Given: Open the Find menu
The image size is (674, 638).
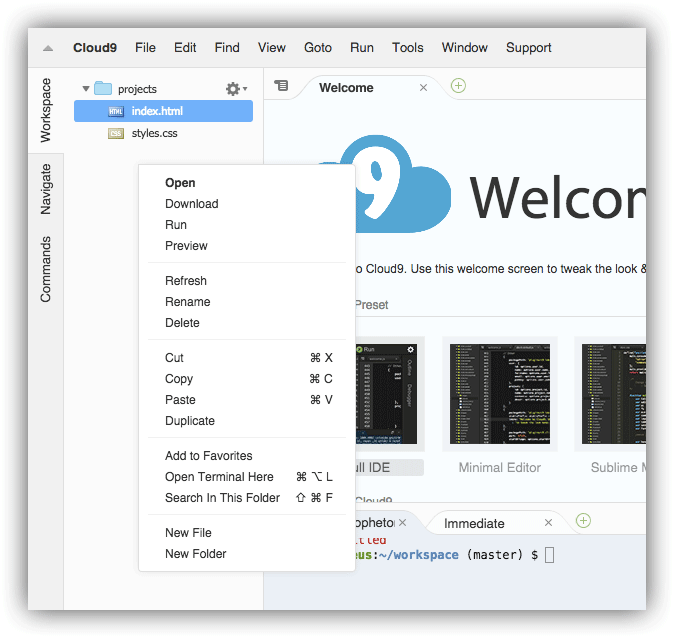Looking at the screenshot, I should pos(227,48).
